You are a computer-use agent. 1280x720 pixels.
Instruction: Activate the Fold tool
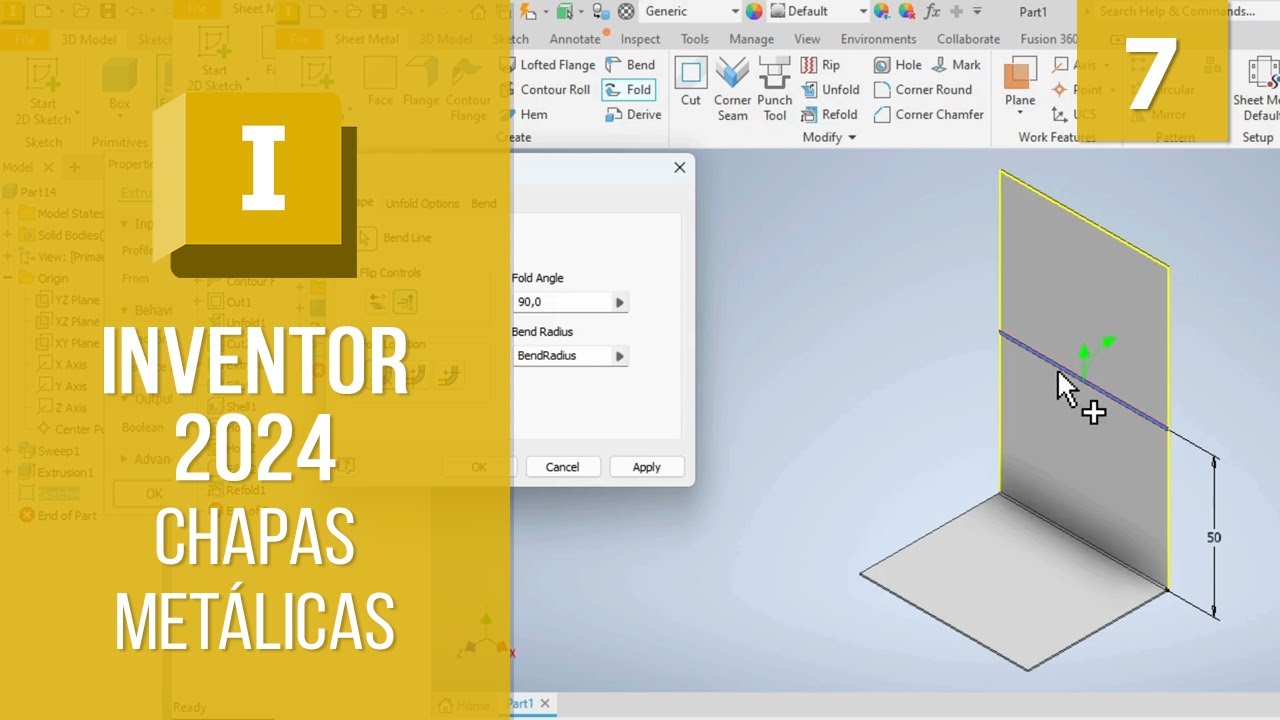click(628, 89)
